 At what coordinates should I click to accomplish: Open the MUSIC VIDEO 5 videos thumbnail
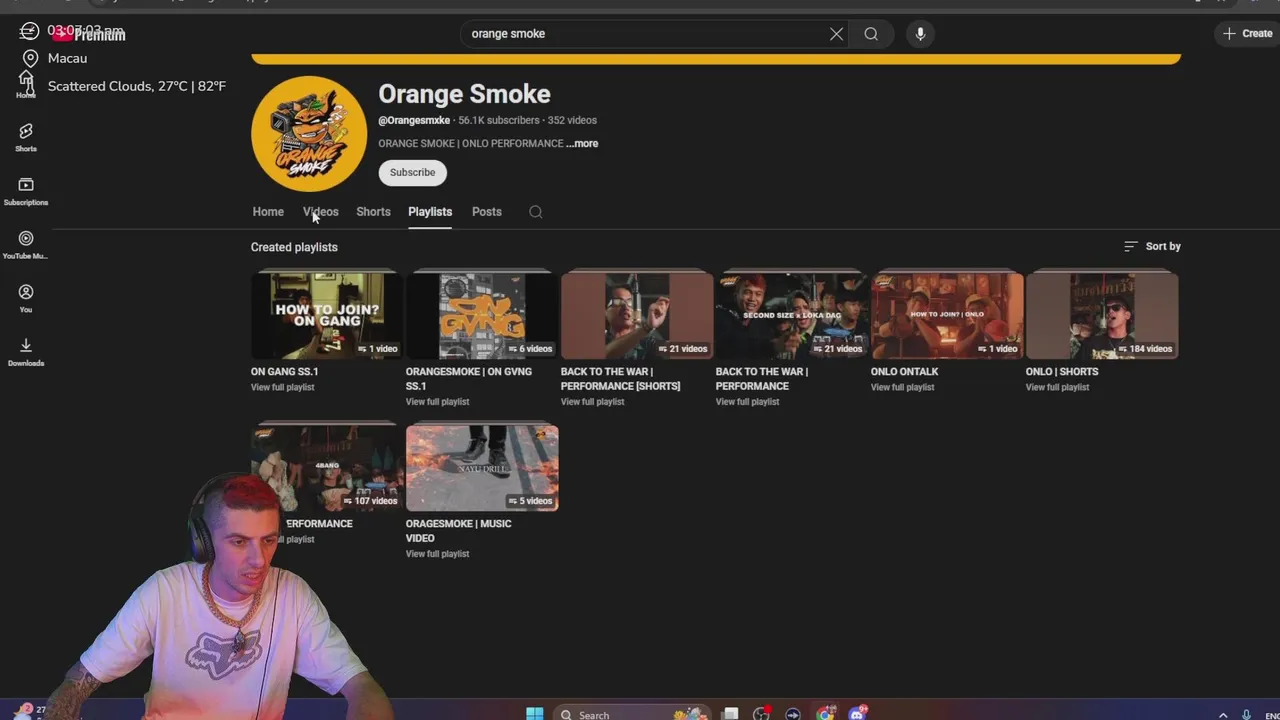pos(482,467)
